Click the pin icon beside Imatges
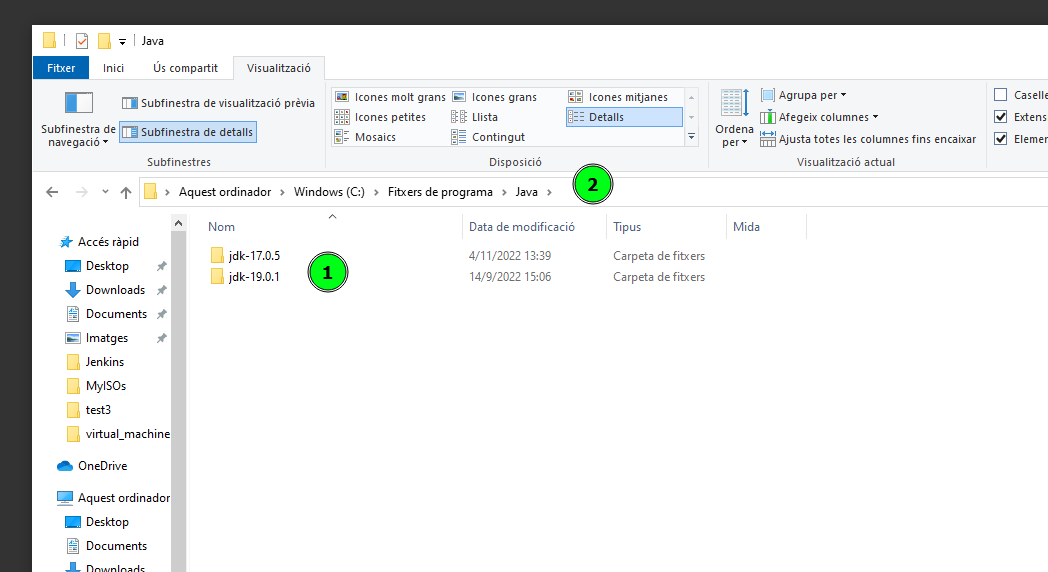This screenshot has width=1048, height=572. pyautogui.click(x=161, y=338)
